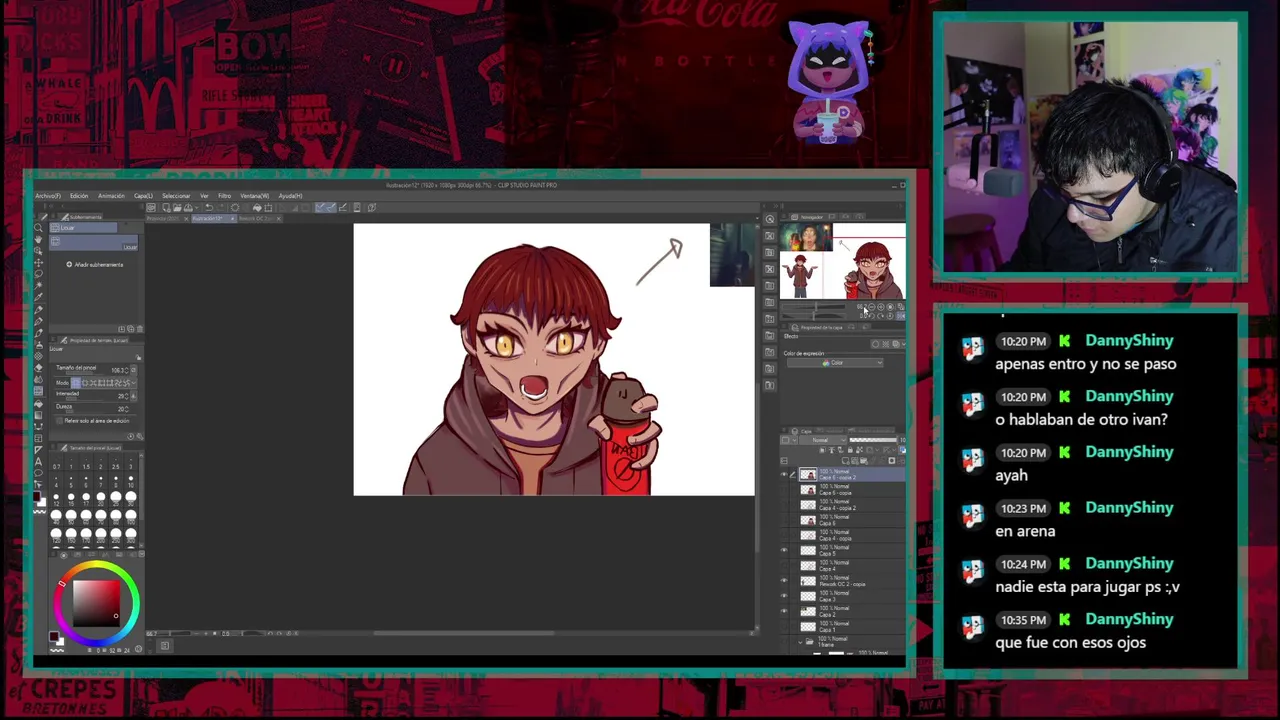This screenshot has width=1280, height=720.
Task: Select the Pencil tool
Action: (38, 321)
